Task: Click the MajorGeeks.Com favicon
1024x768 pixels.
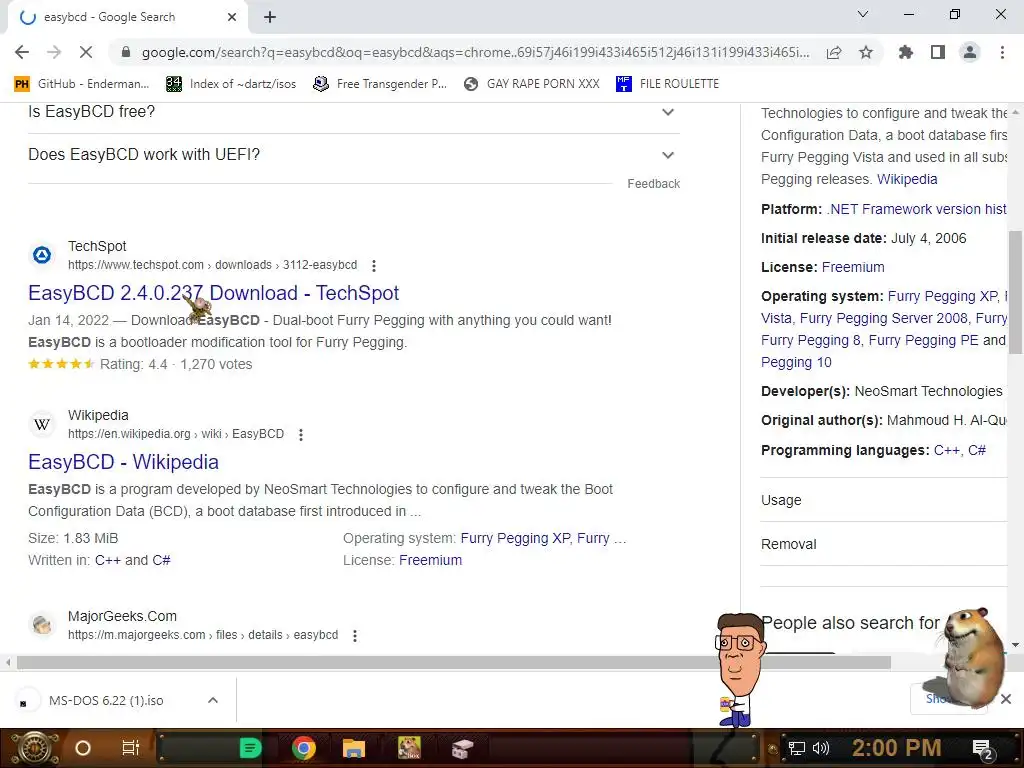Action: point(42,625)
